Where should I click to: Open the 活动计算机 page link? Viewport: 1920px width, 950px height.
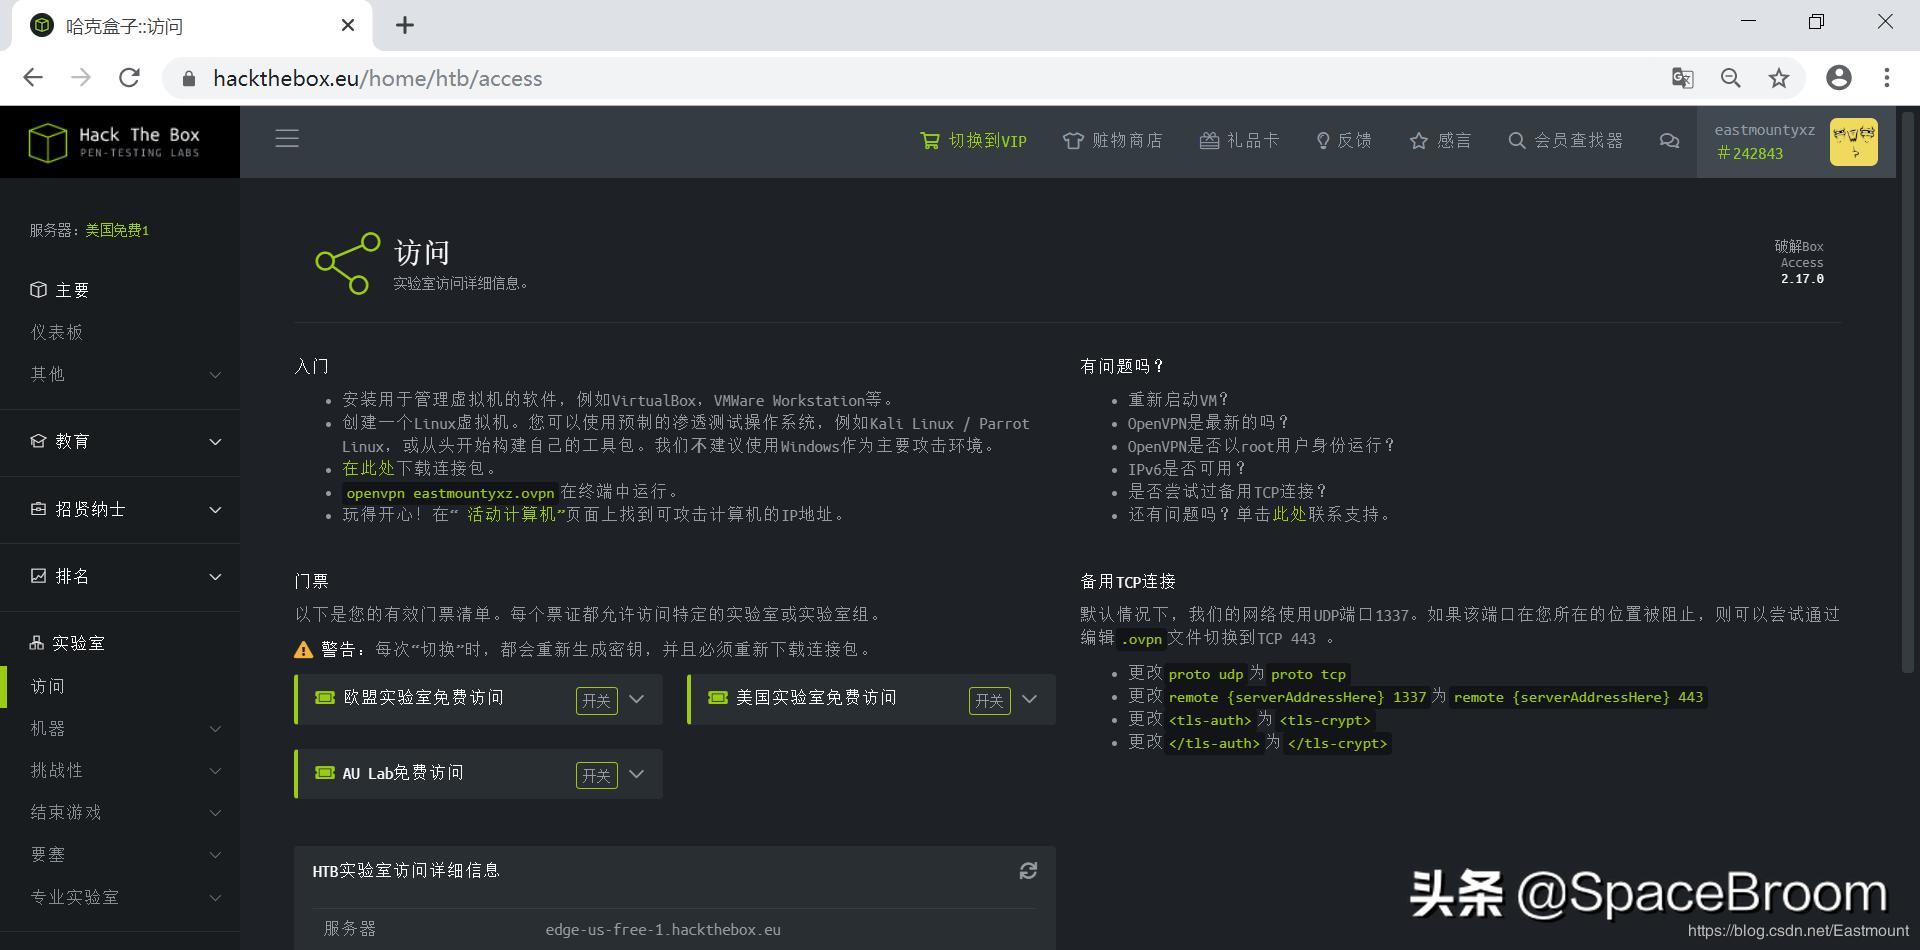[x=510, y=513]
